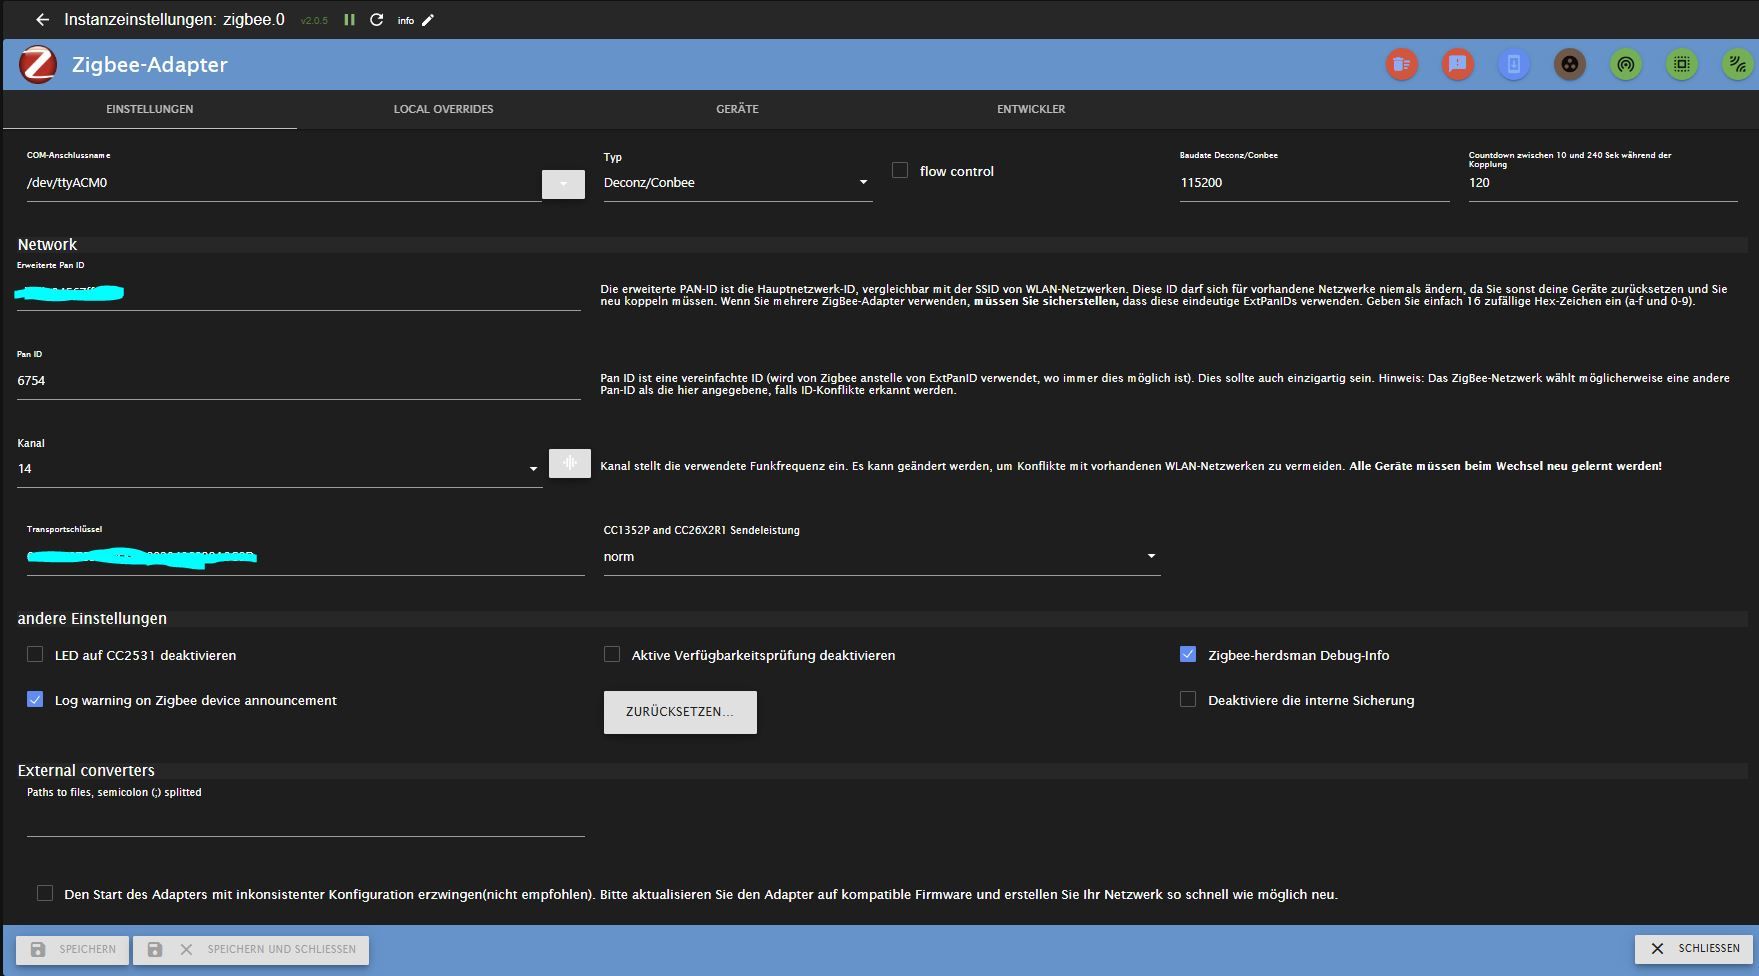The height and width of the screenshot is (976, 1759).
Task: Click the Network section heading
Action: (x=47, y=244)
